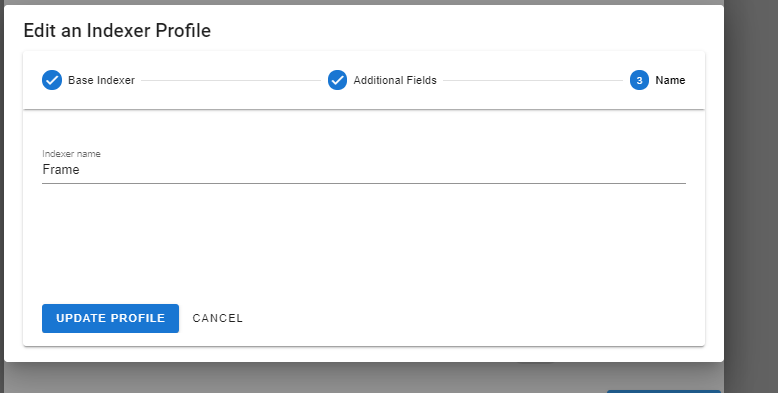This screenshot has width=778, height=393.
Task: Click connector line between Base Indexer and Additional Fields
Action: [231, 80]
